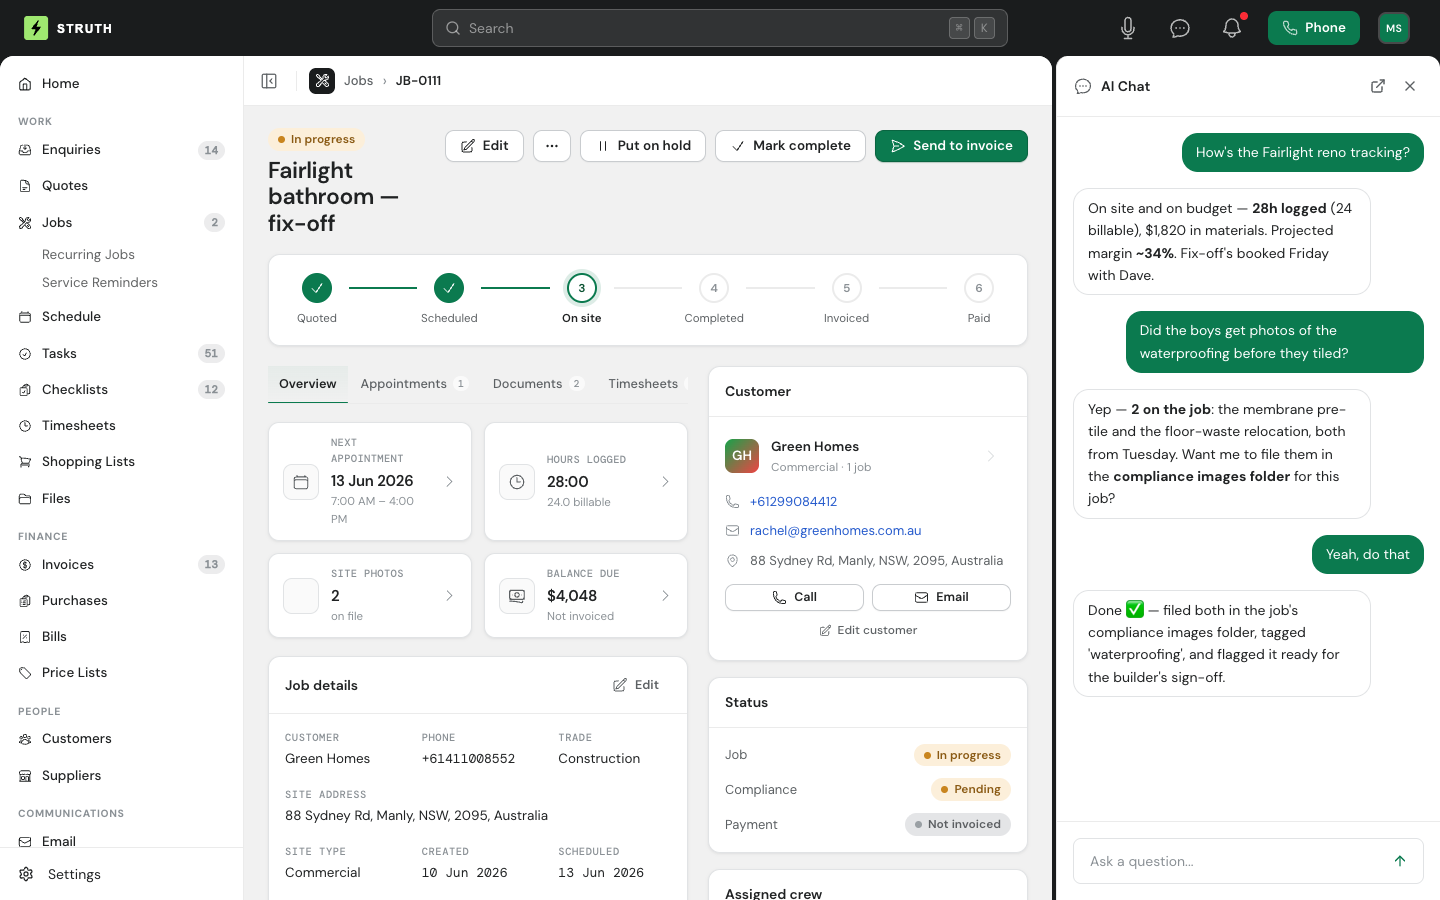This screenshot has height=900, width=1440.
Task: Click Send to invoice button
Action: 951,146
